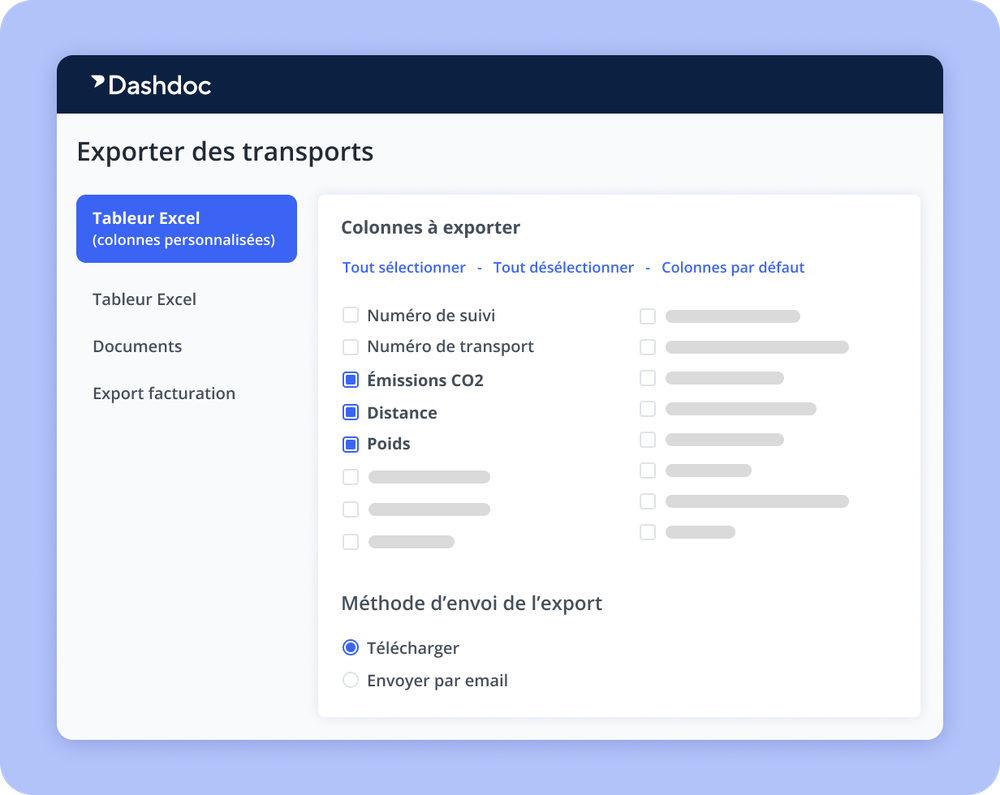
Task: Click the Colonnes à exporter heading
Action: (430, 227)
